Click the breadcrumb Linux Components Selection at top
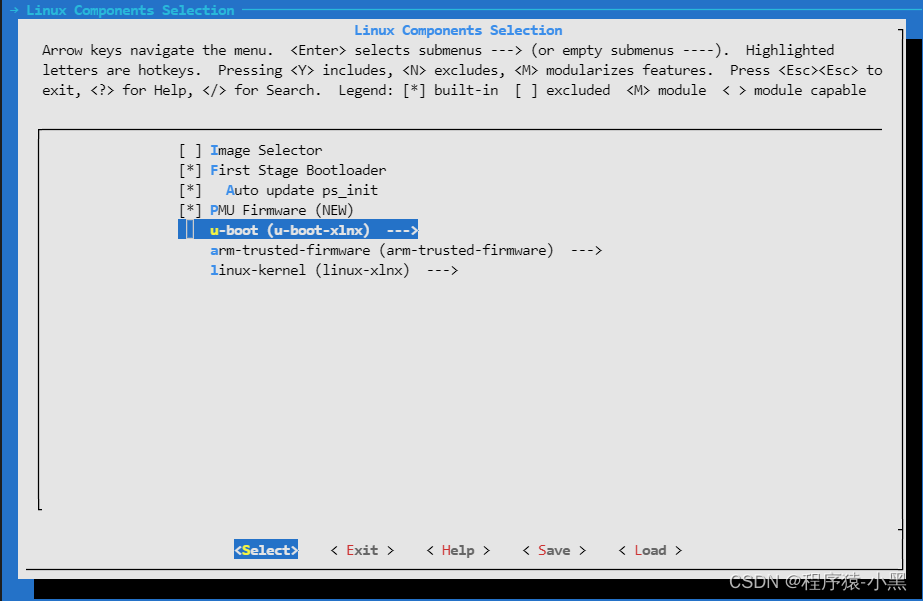The height and width of the screenshot is (601, 923). click(130, 10)
